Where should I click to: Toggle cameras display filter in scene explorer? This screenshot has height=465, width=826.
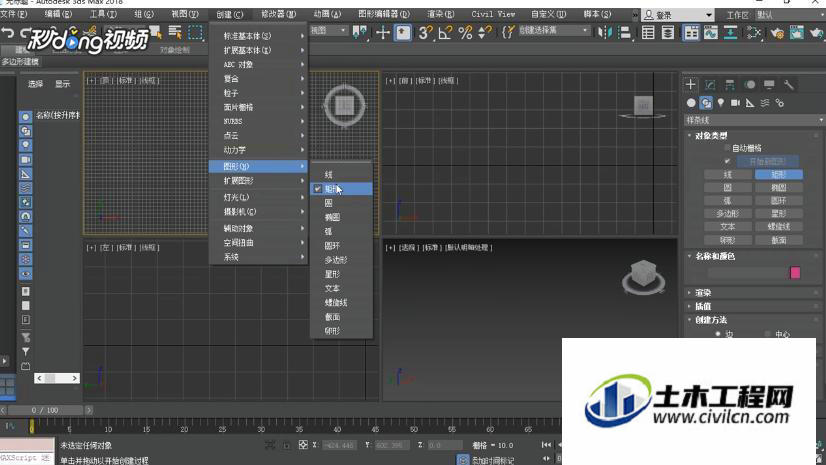click(25, 159)
